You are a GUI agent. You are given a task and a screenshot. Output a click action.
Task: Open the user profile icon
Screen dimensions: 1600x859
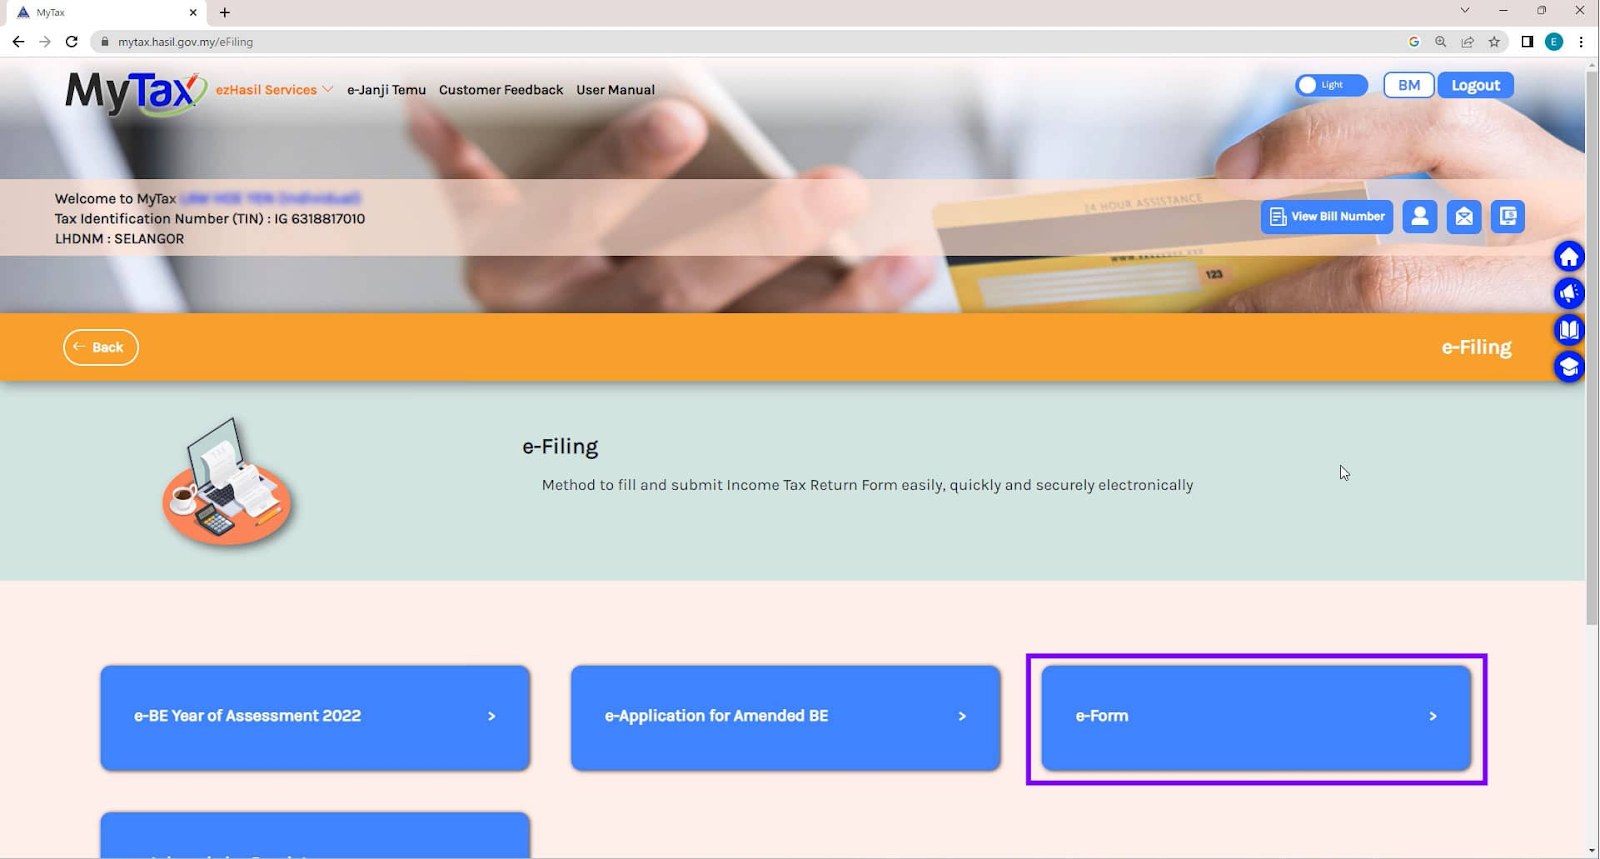click(1419, 216)
